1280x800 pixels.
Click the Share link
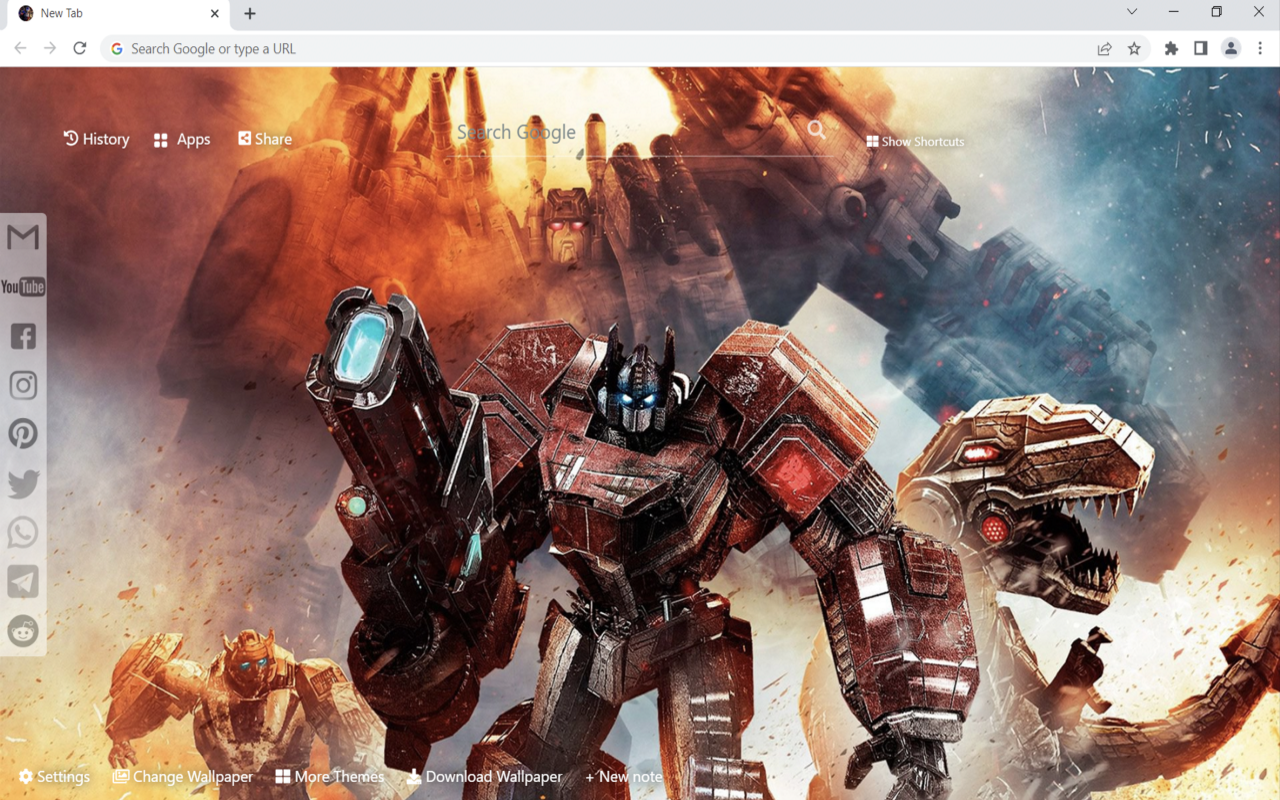point(265,139)
